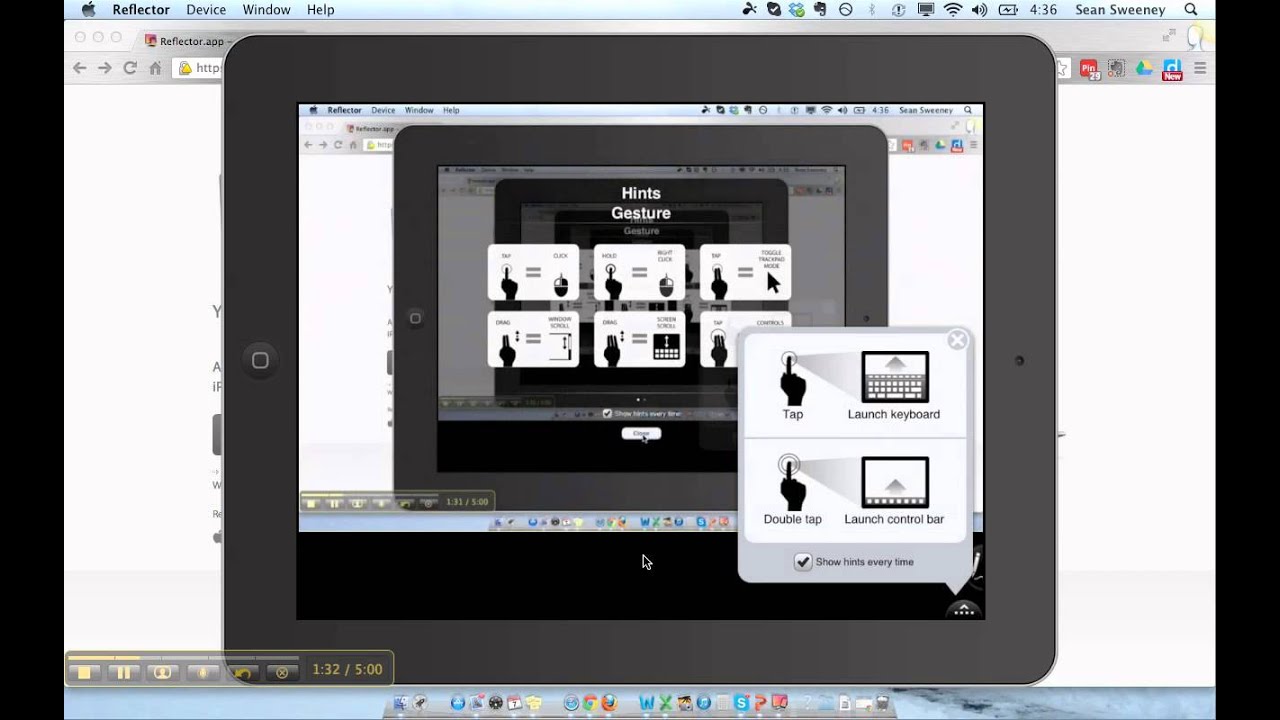
Task: Open the Apple menu
Action: coord(88,10)
